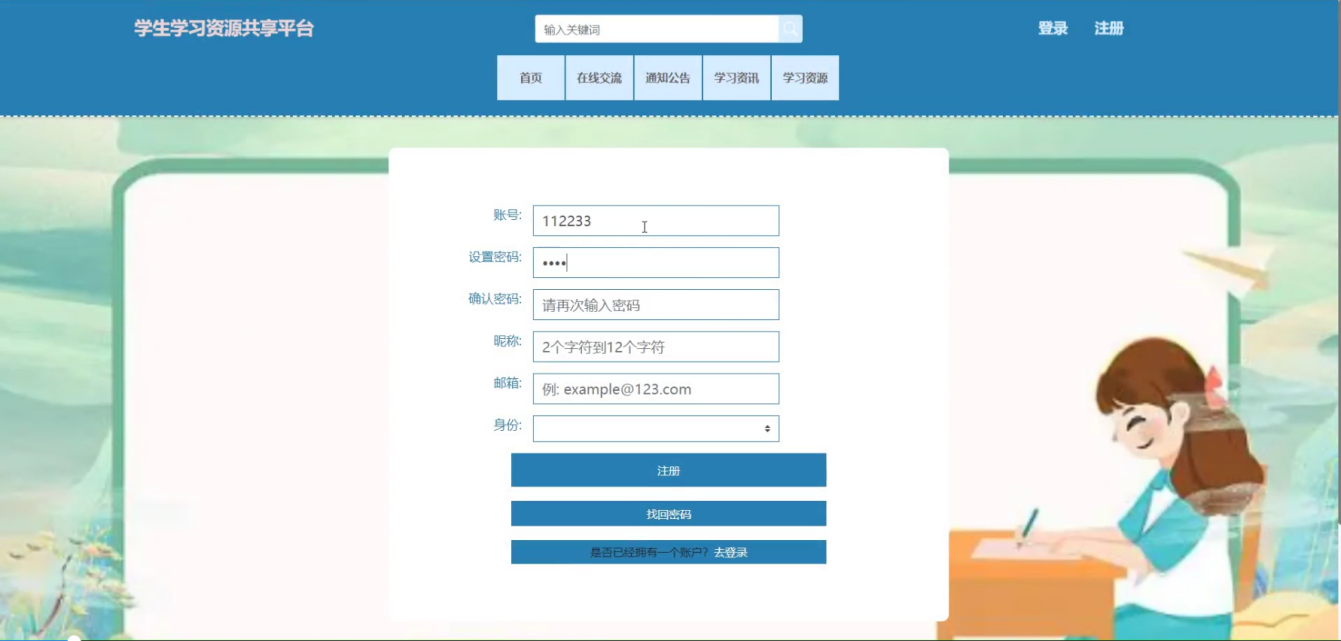Click the 登录 link in header
This screenshot has width=1341, height=641.
(1053, 28)
